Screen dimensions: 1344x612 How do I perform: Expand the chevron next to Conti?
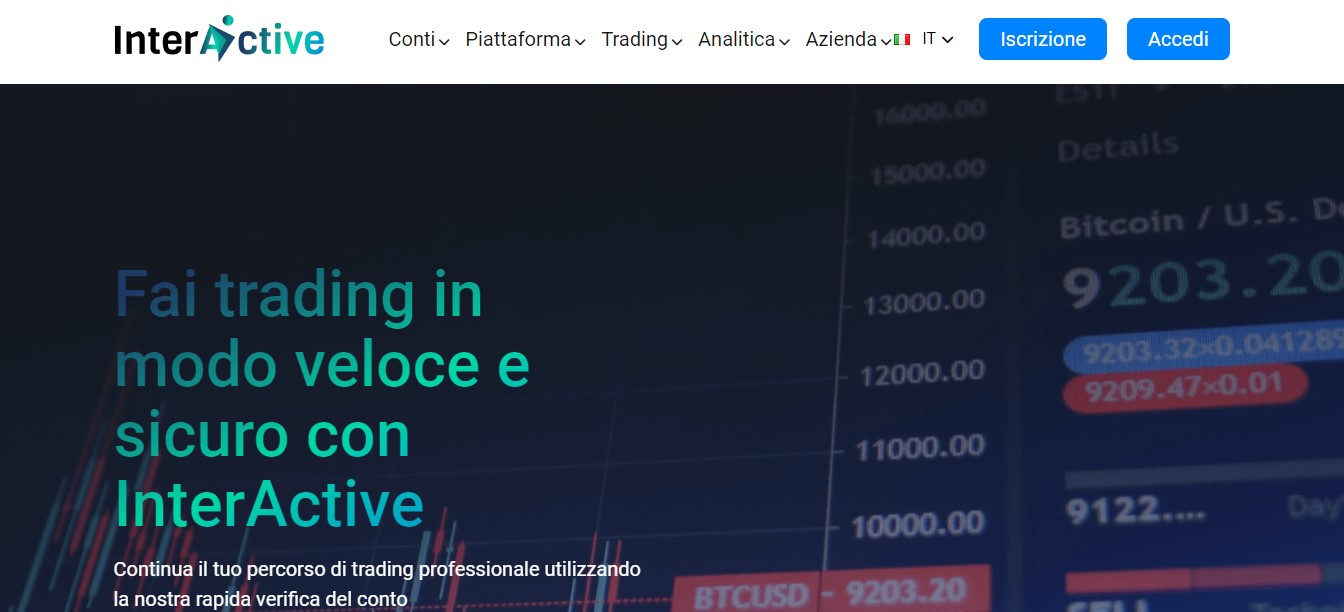pos(444,41)
